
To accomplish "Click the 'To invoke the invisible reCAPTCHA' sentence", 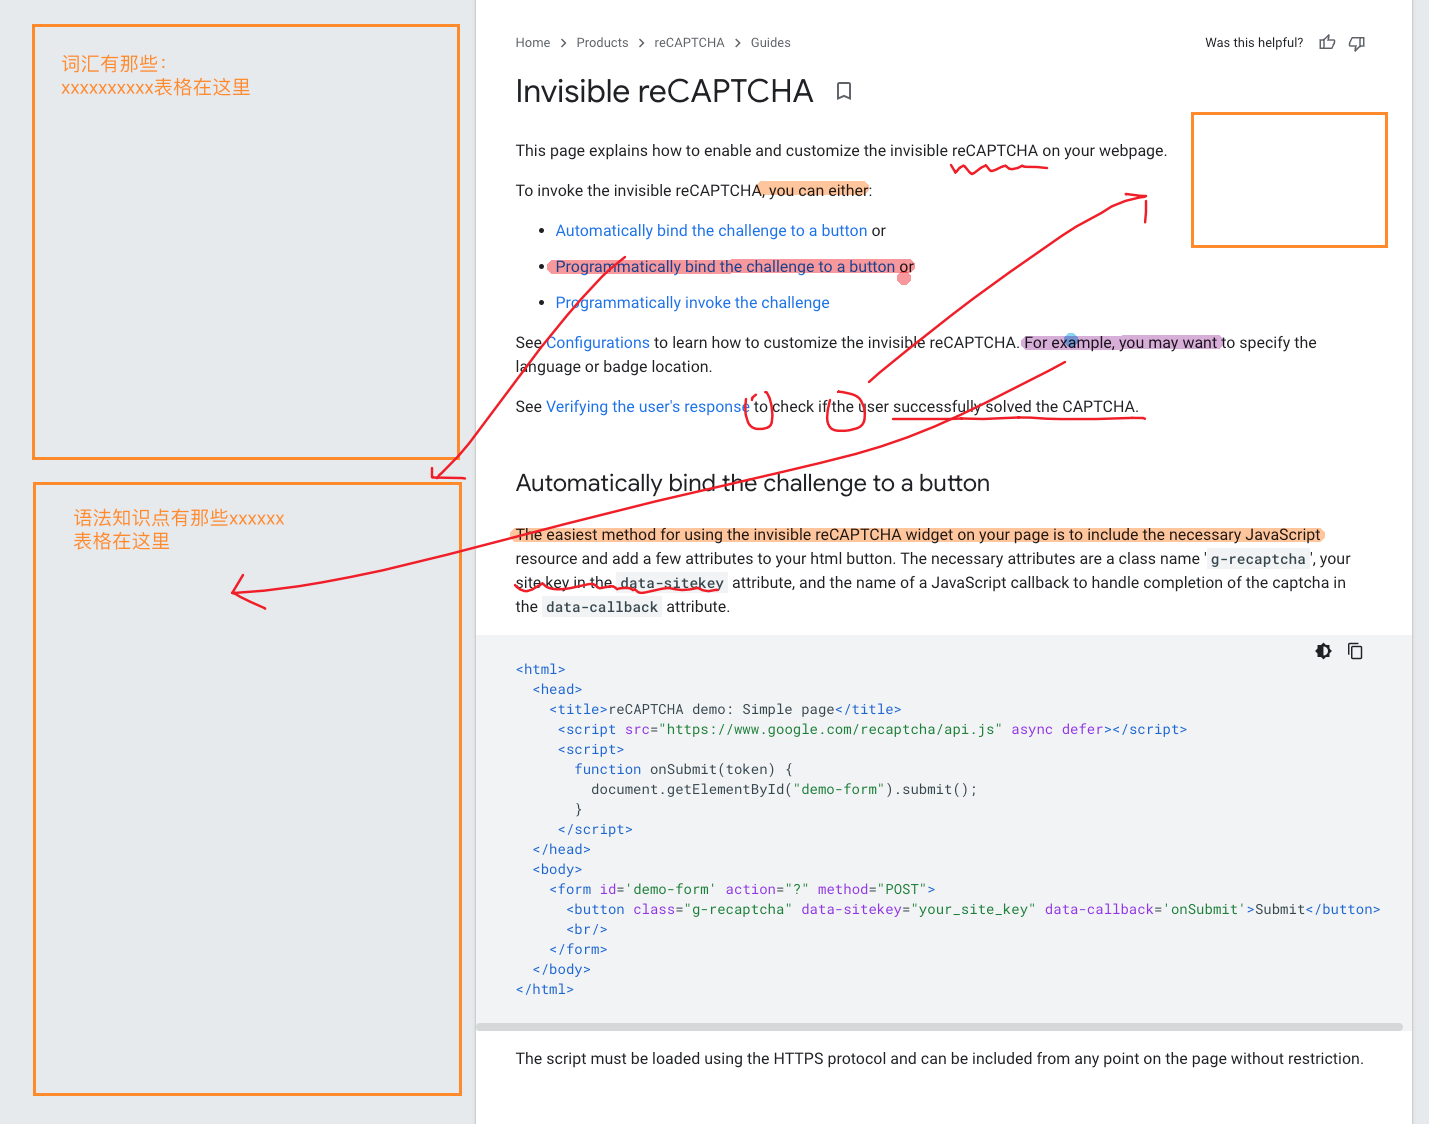I will click(x=694, y=191).
